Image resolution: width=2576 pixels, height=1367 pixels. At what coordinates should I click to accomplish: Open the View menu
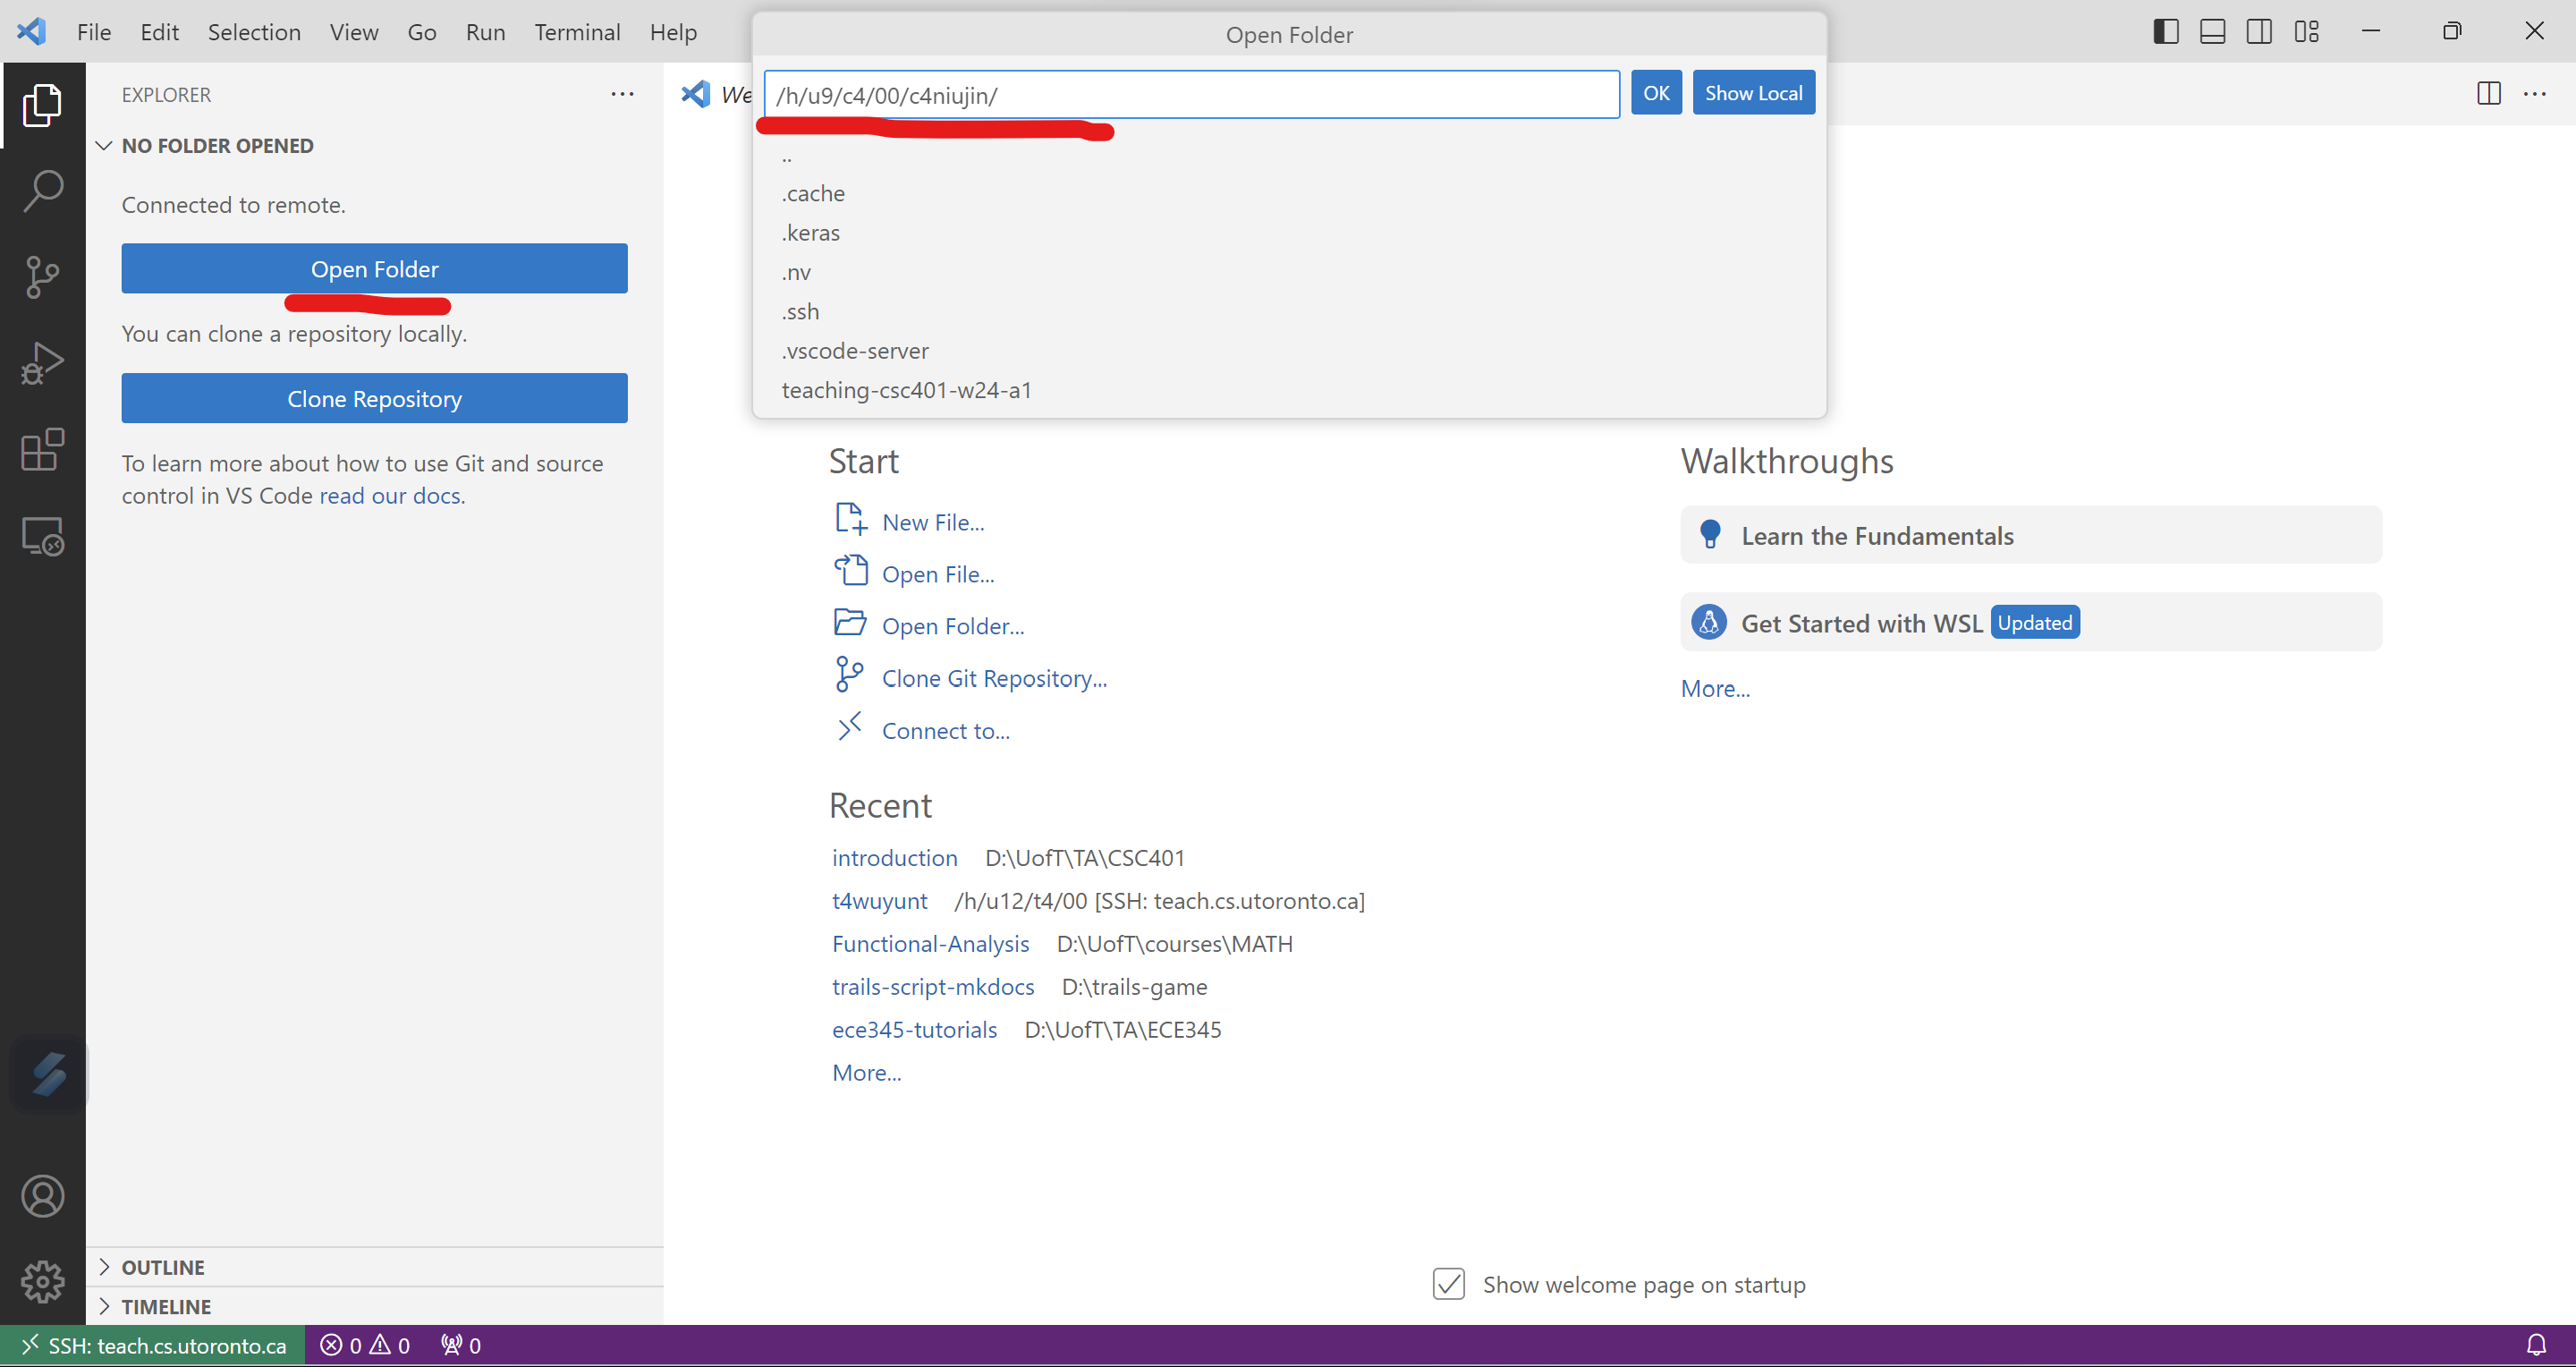point(354,32)
